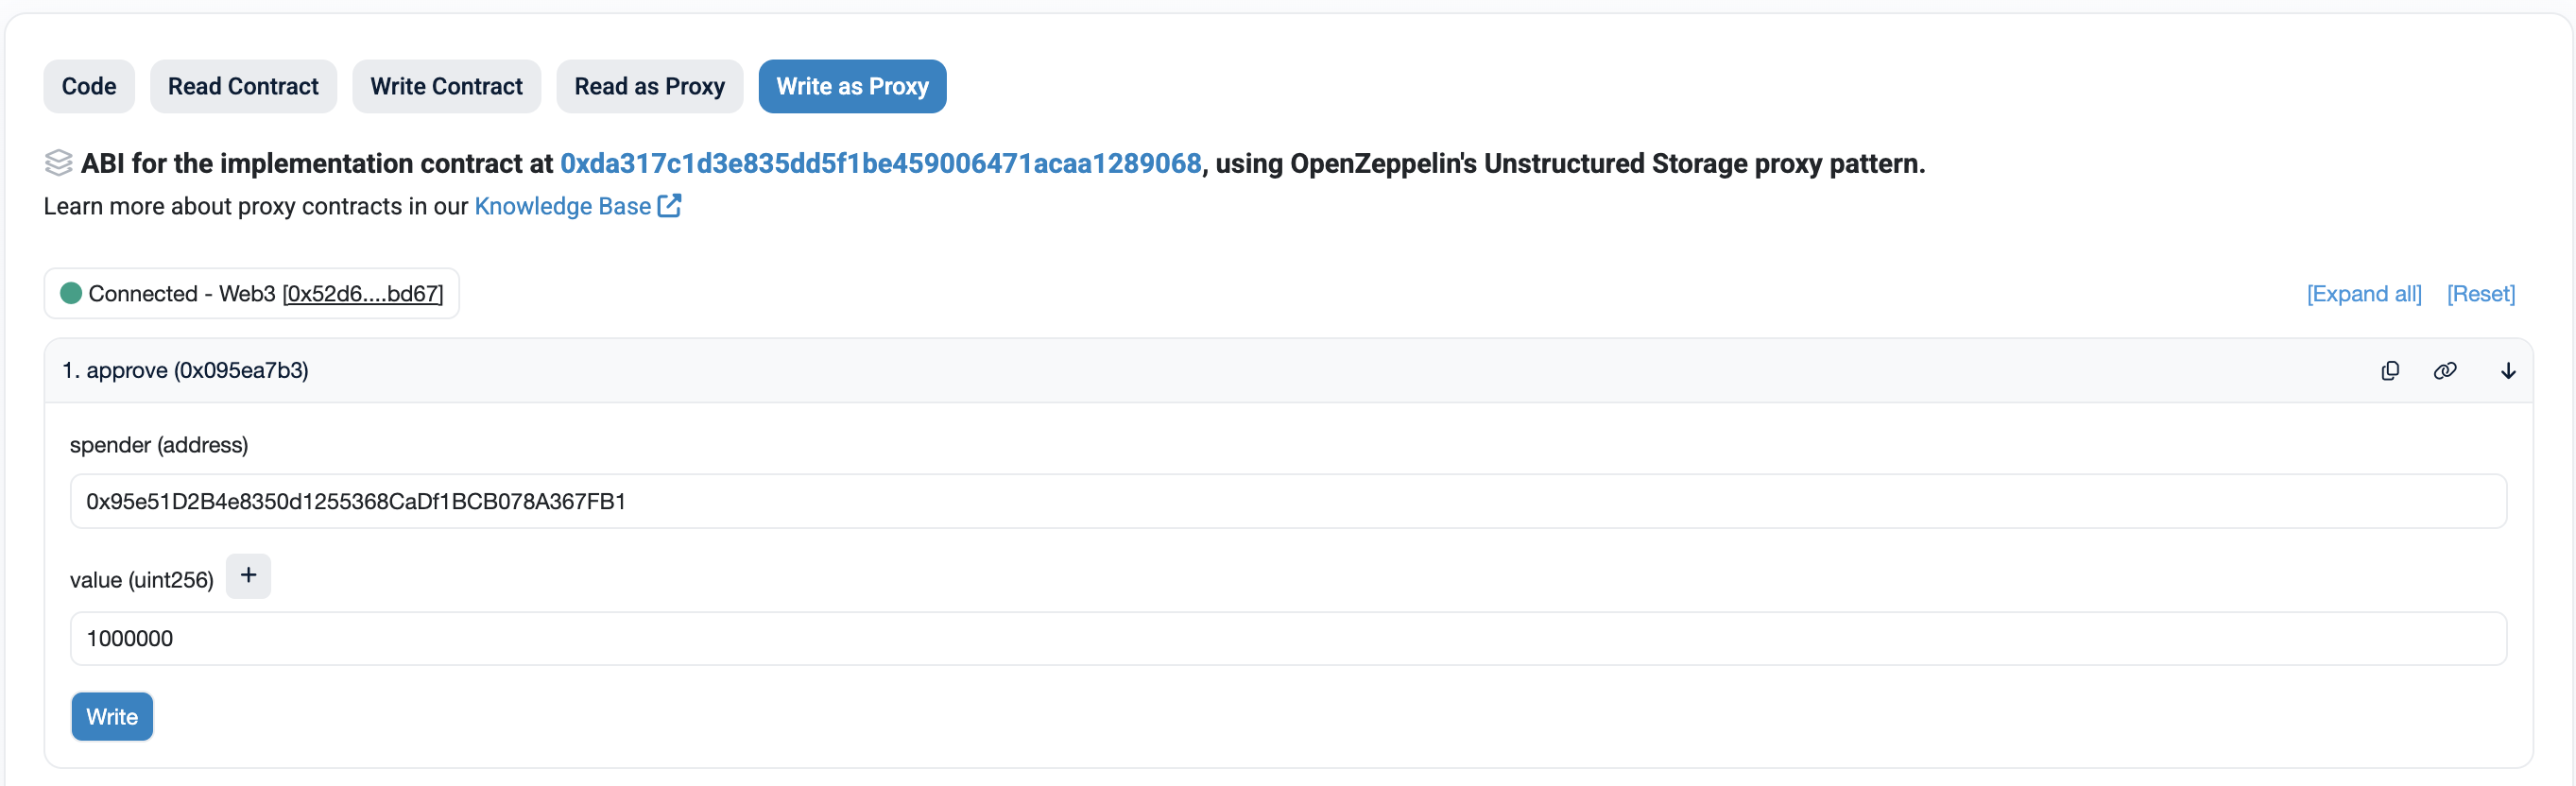2576x786 pixels.
Task: Open the implementation contract address link
Action: (x=880, y=163)
